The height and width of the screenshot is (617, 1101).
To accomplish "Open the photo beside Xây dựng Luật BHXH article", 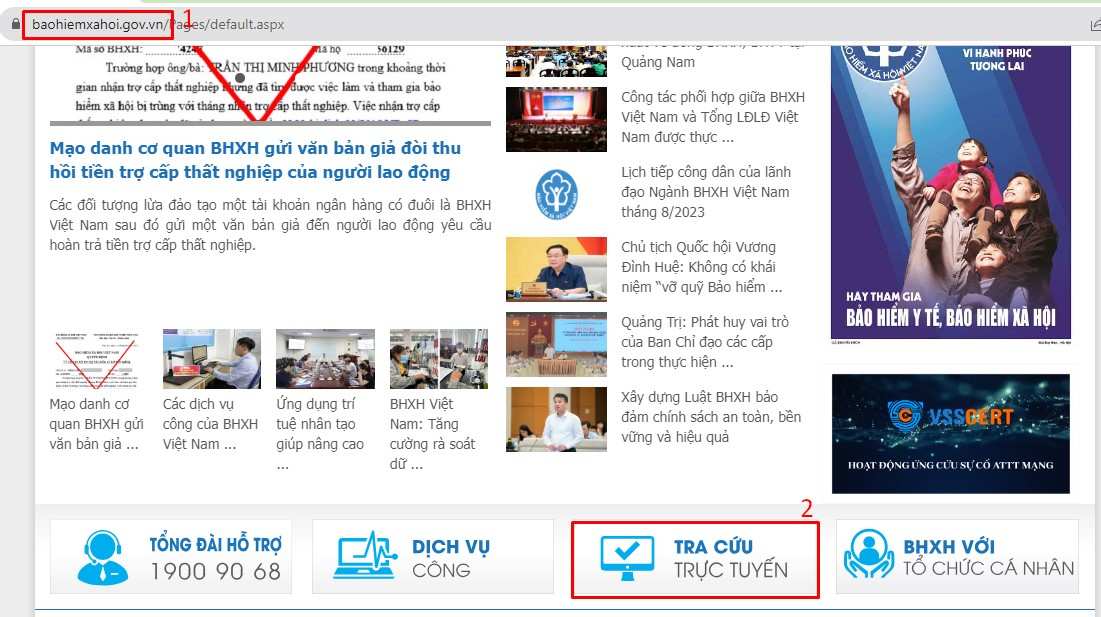I will tap(556, 419).
